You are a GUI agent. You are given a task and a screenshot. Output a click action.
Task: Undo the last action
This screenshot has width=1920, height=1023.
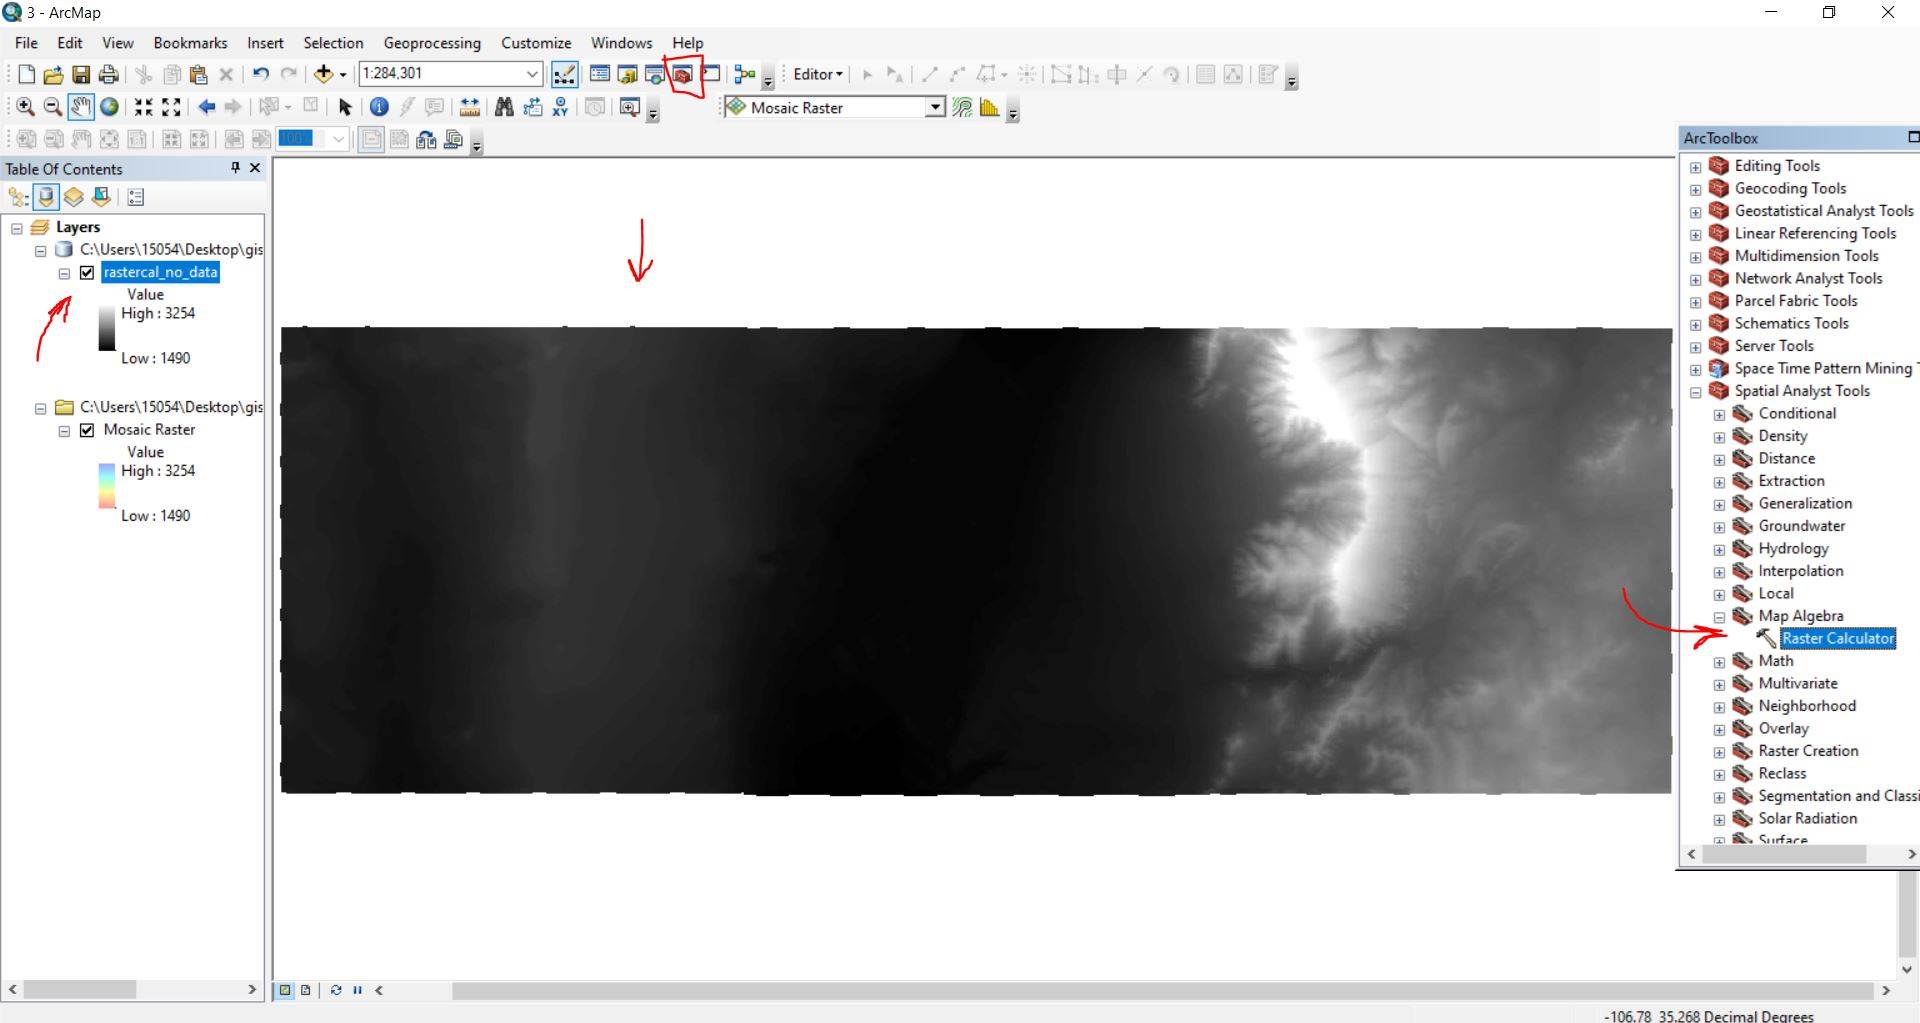261,74
